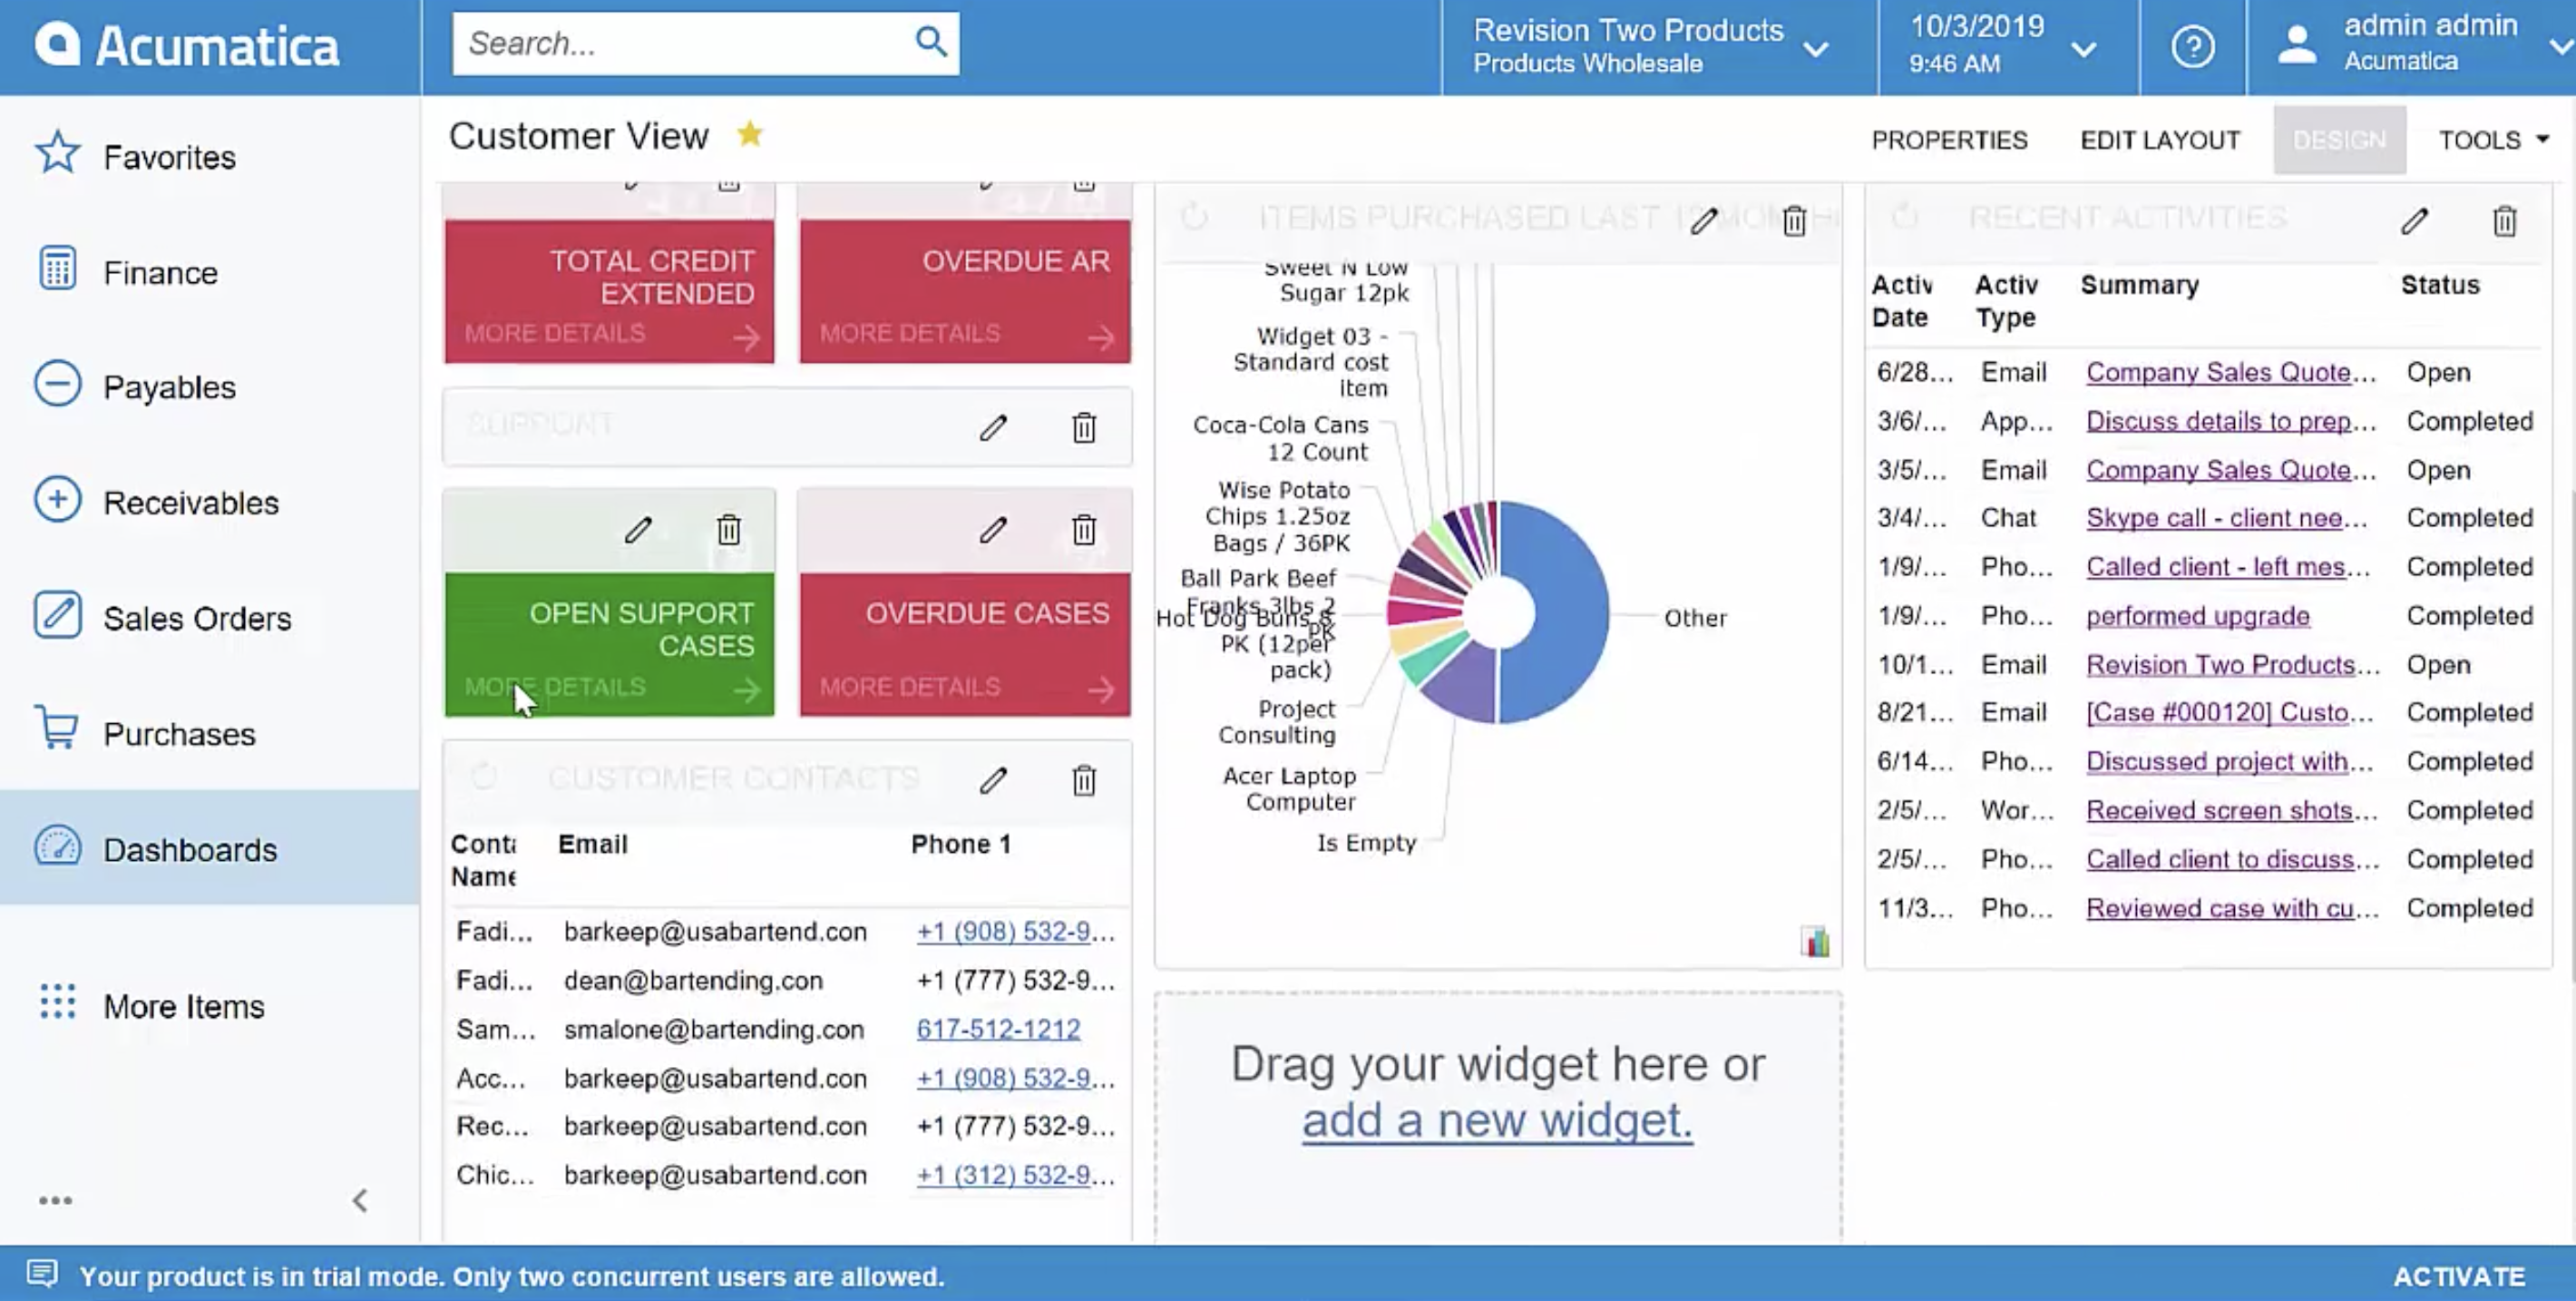Click the Receivables sidebar icon
The width and height of the screenshot is (2576, 1301).
tap(56, 501)
